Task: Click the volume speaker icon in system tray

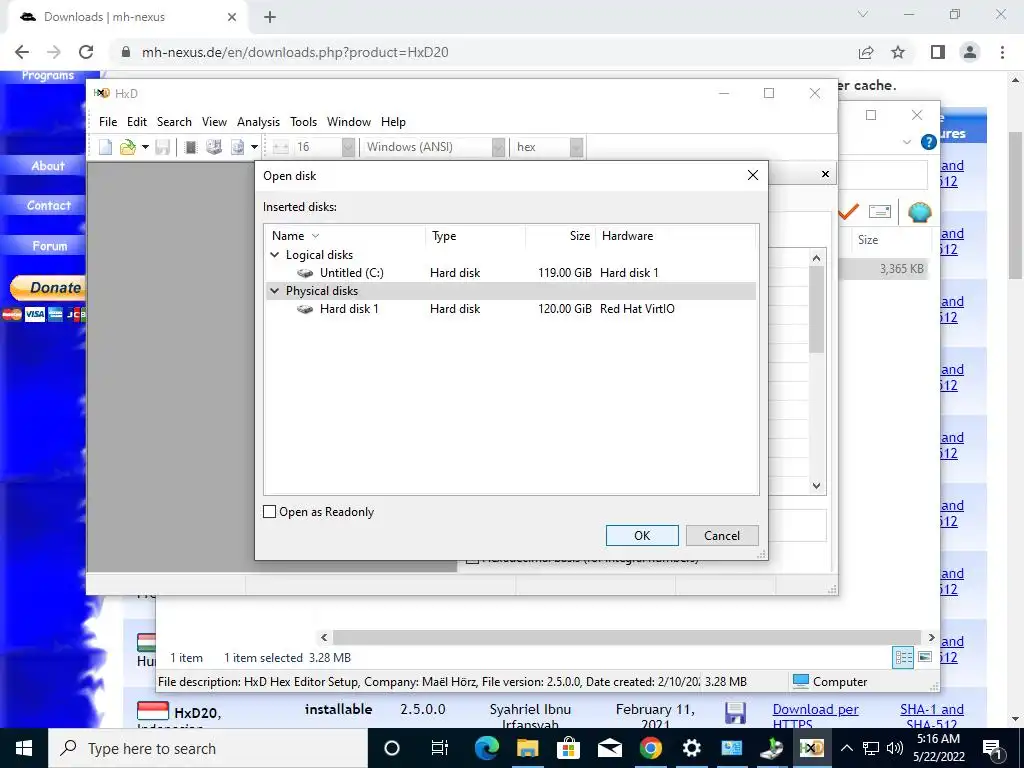Action: pyautogui.click(x=895, y=748)
